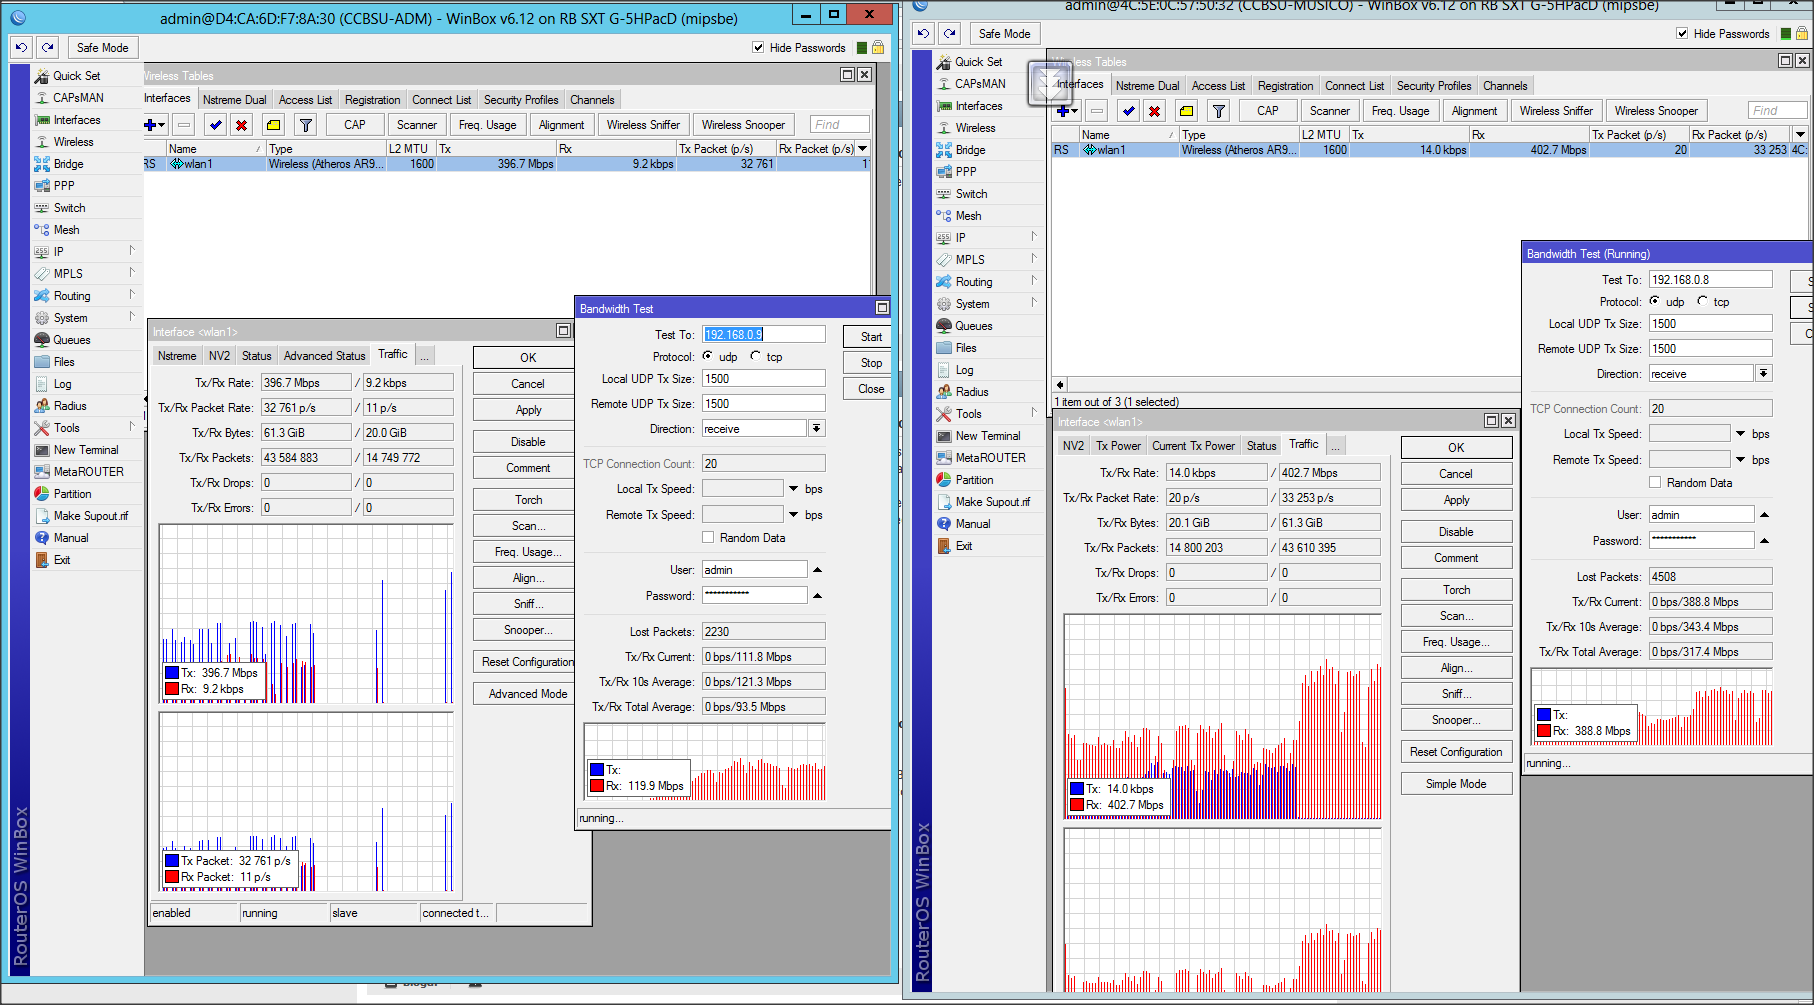Click the horizontal scrollbar left arrow in right Wireless Tables
Image resolution: width=1814 pixels, height=1005 pixels.
pyautogui.click(x=1060, y=385)
